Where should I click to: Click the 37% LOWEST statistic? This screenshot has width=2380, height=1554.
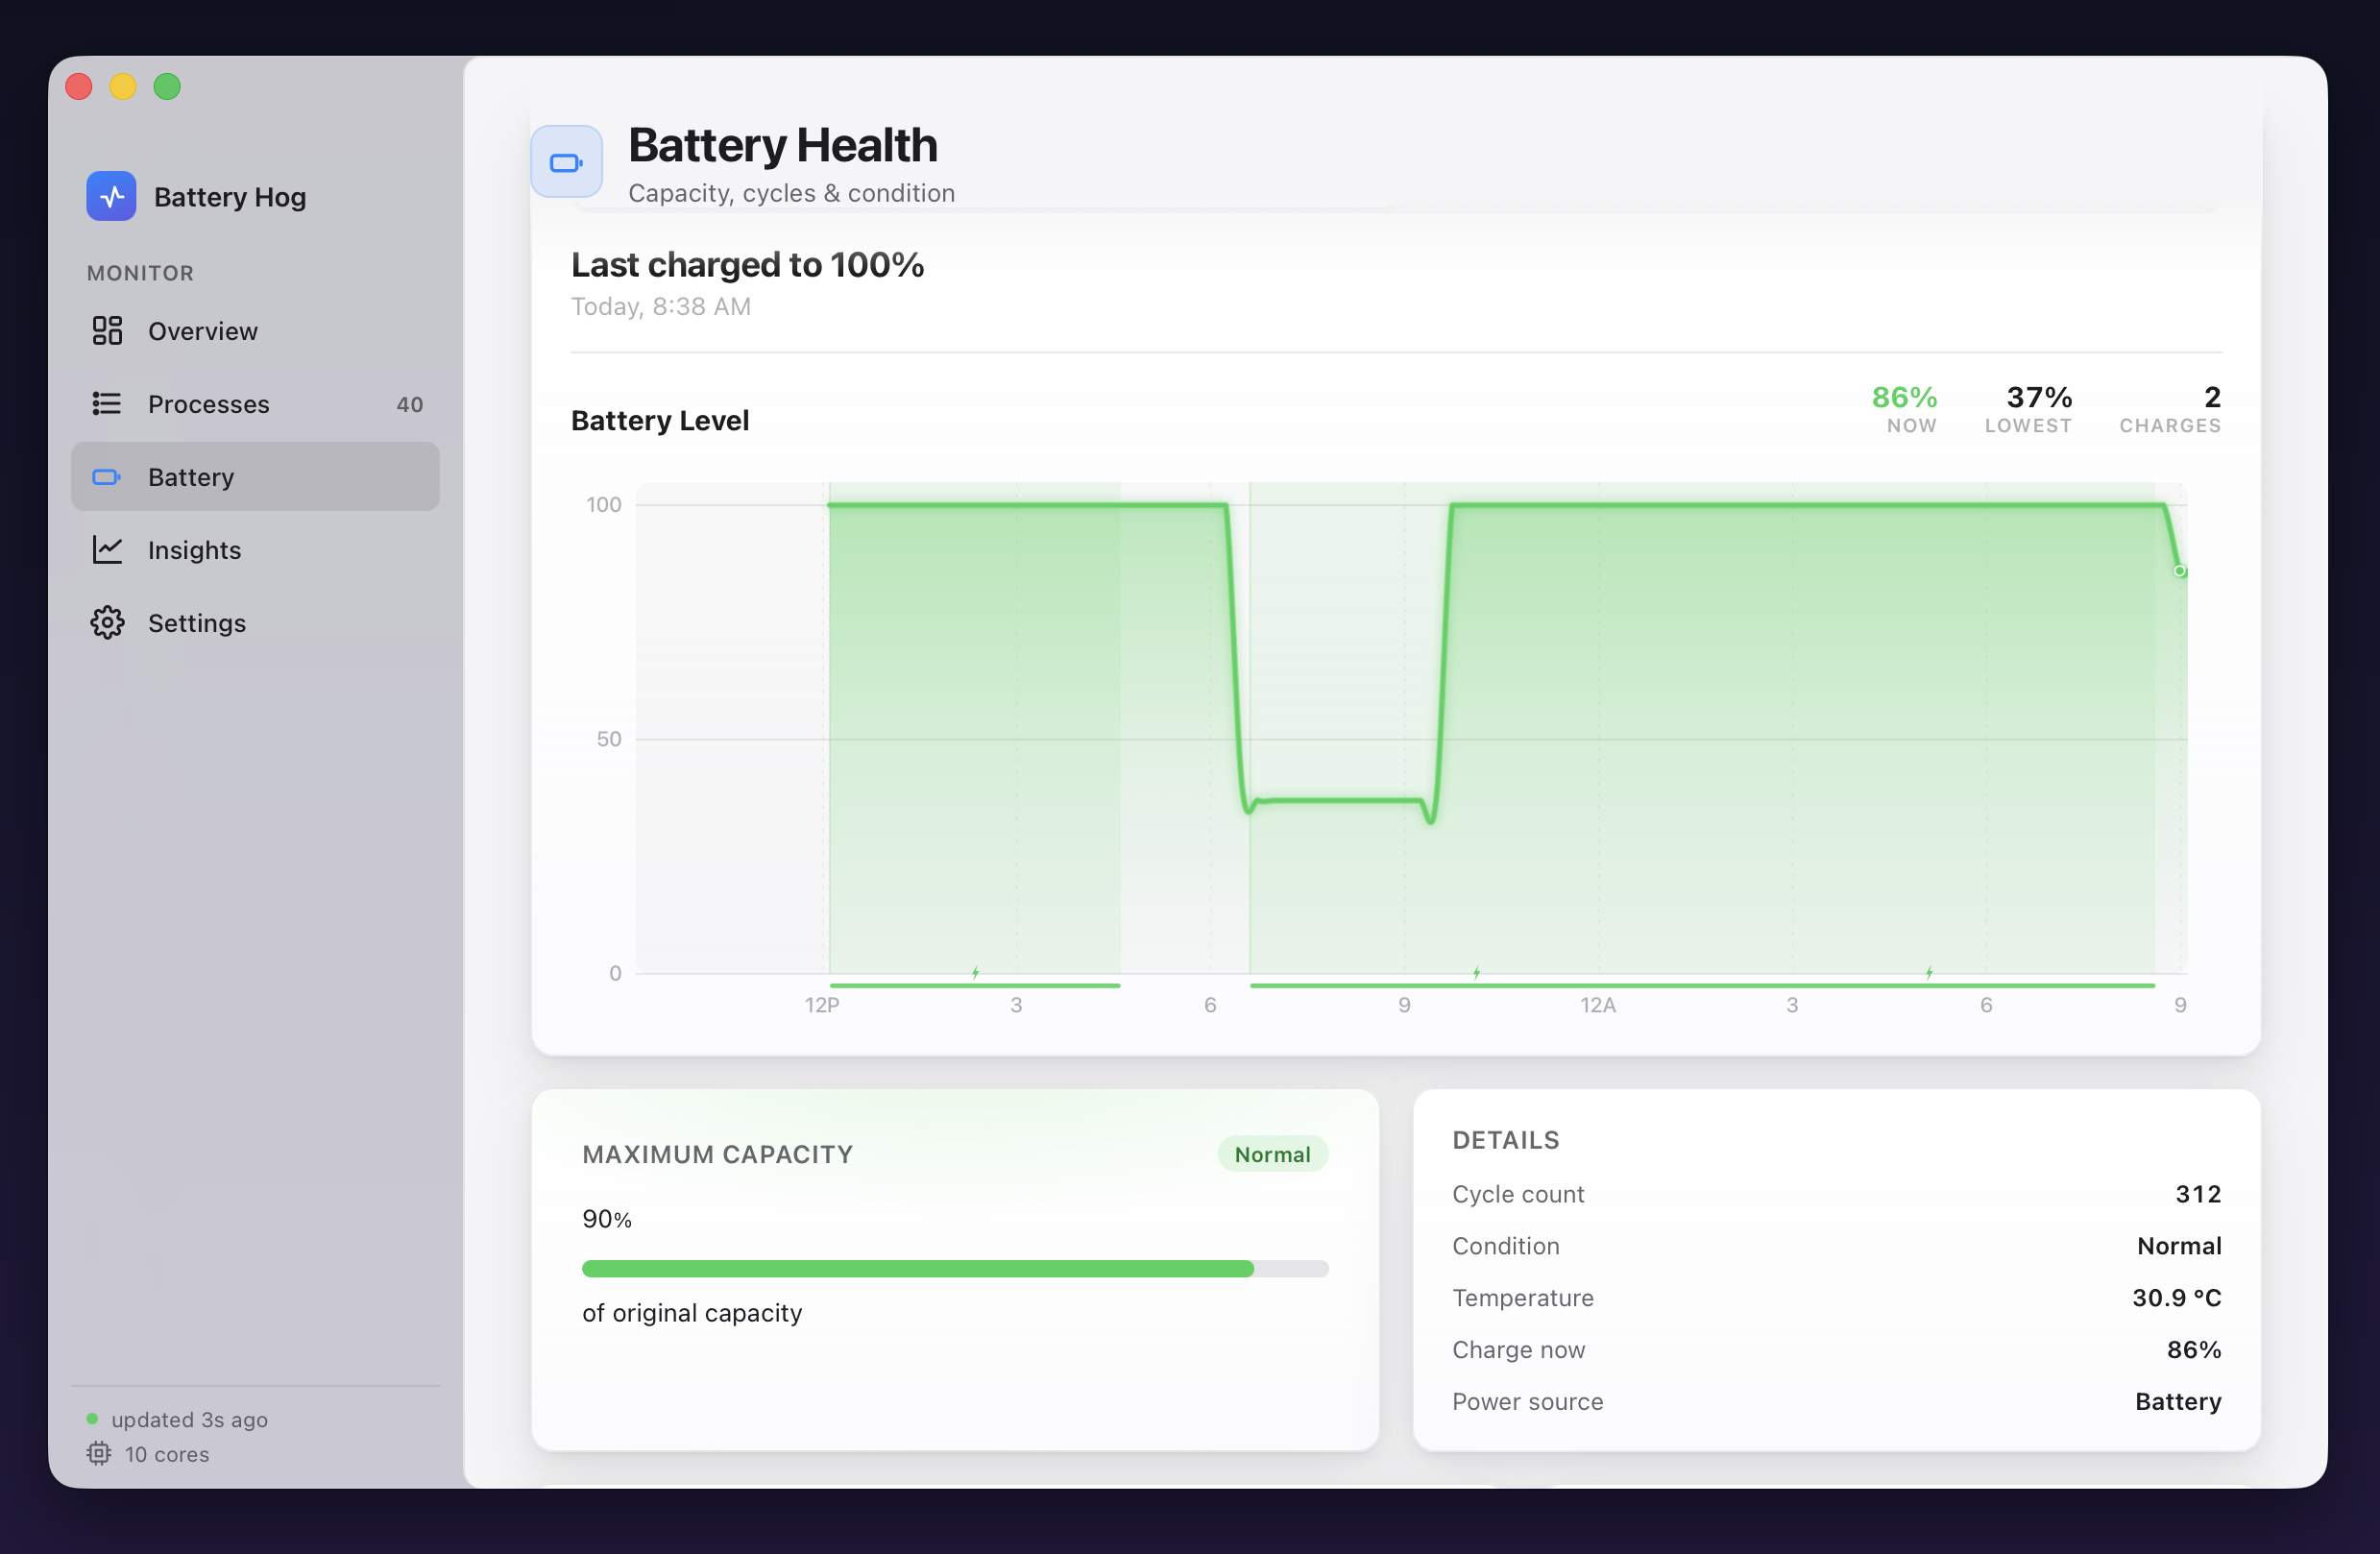(x=2028, y=409)
